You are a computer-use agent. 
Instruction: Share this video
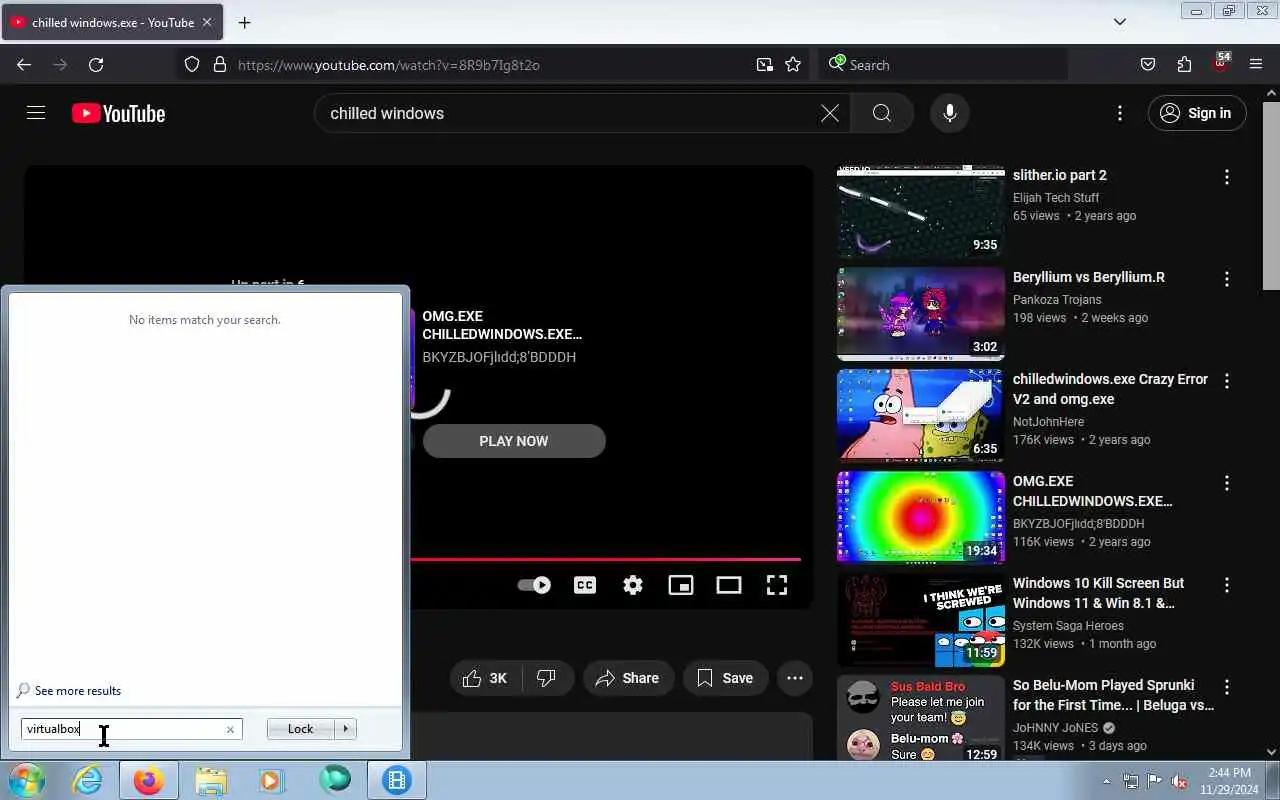pos(628,678)
